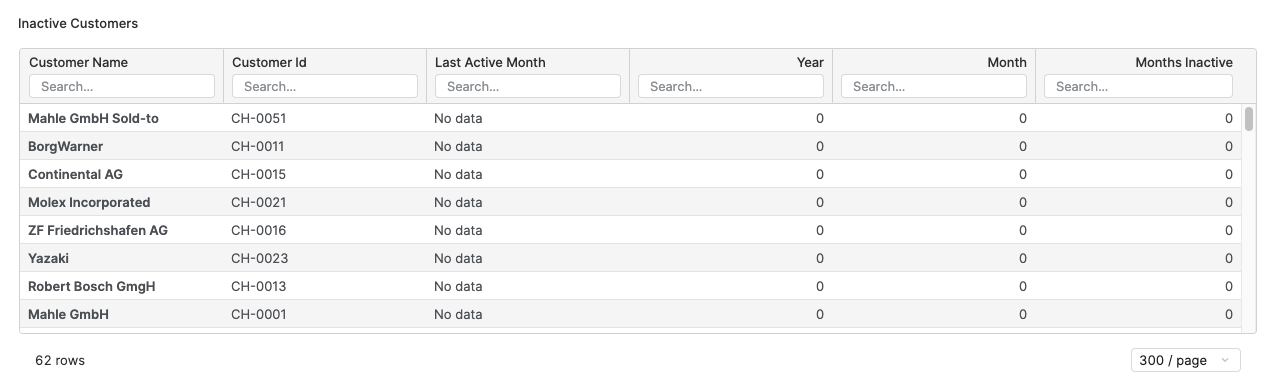
Task: Click the 62 rows count label
Action: (60, 360)
